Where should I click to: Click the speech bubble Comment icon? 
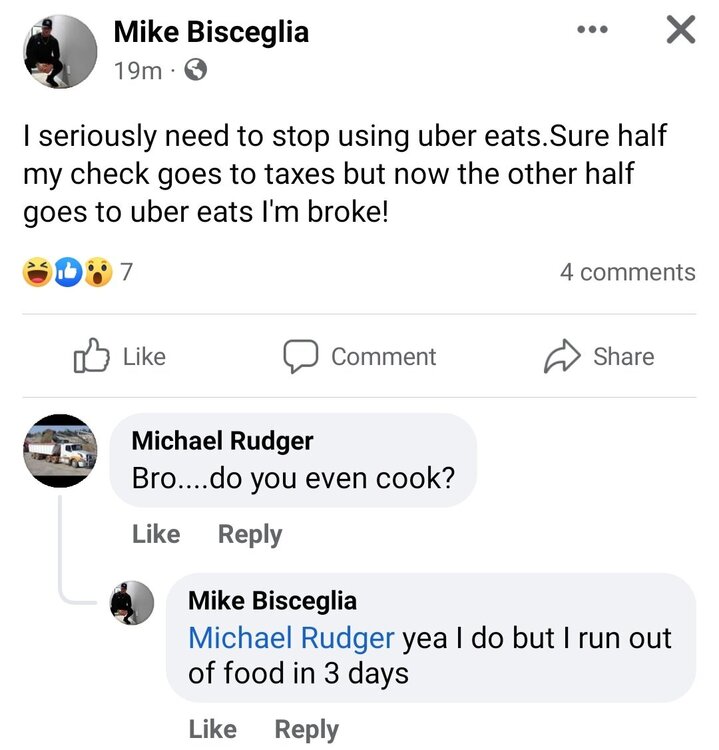coord(300,357)
